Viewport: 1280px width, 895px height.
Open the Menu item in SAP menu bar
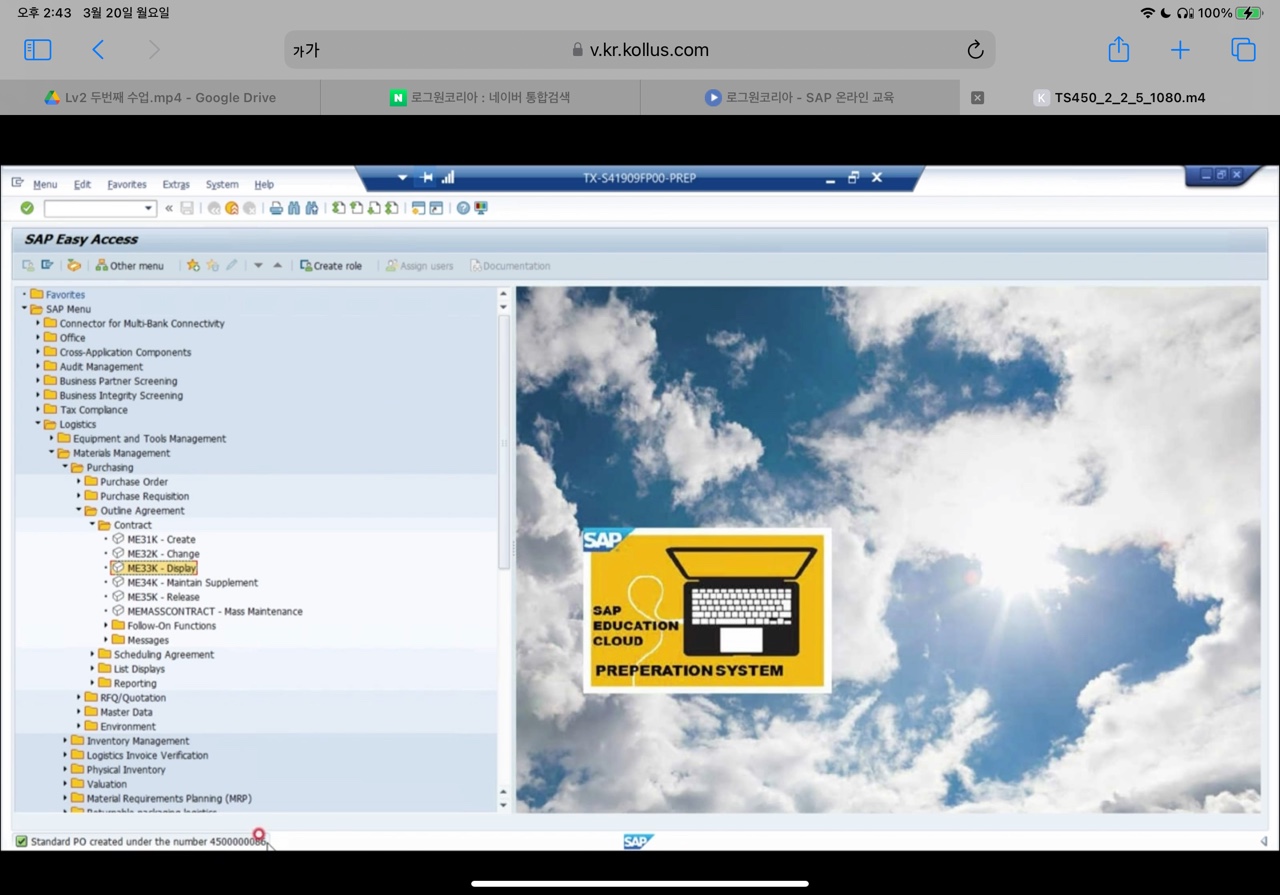coord(45,185)
